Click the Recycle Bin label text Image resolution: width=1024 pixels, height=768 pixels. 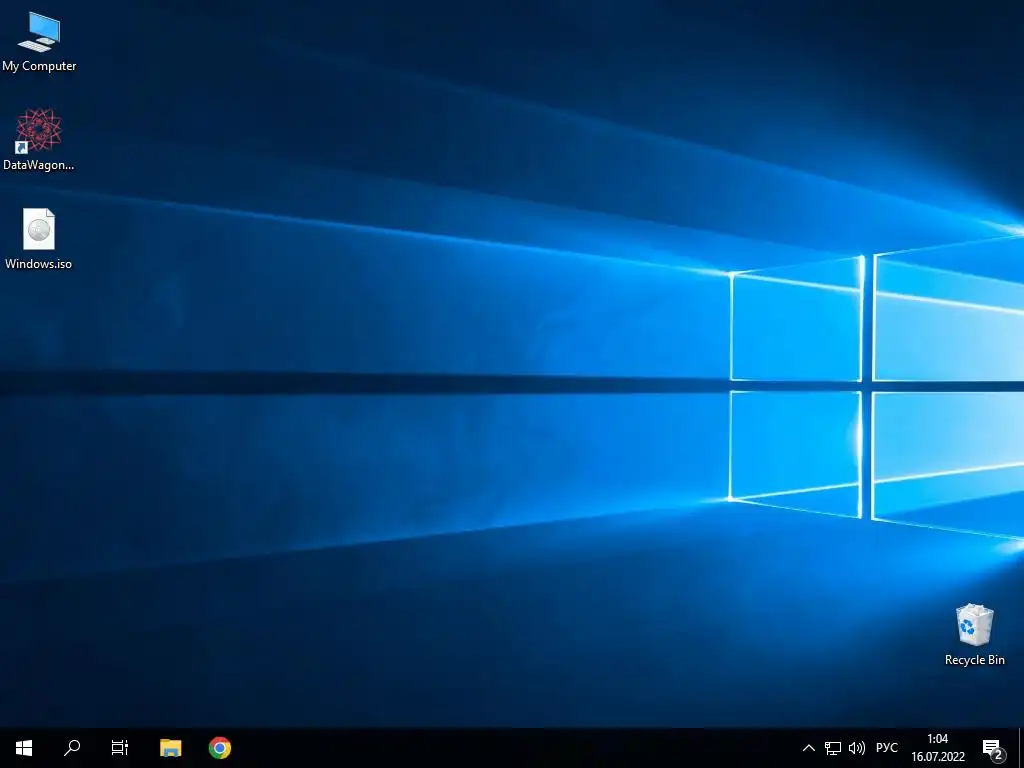click(x=974, y=660)
